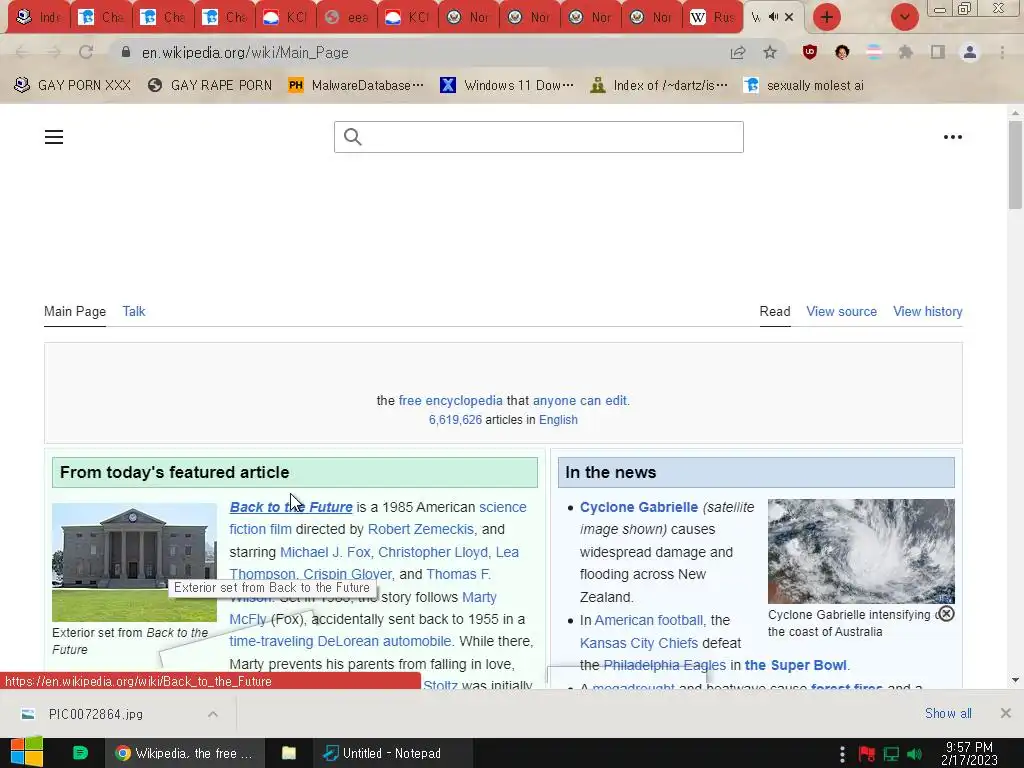Click the courthouse featured article thumbnail
The width and height of the screenshot is (1024, 768).
tap(134, 562)
